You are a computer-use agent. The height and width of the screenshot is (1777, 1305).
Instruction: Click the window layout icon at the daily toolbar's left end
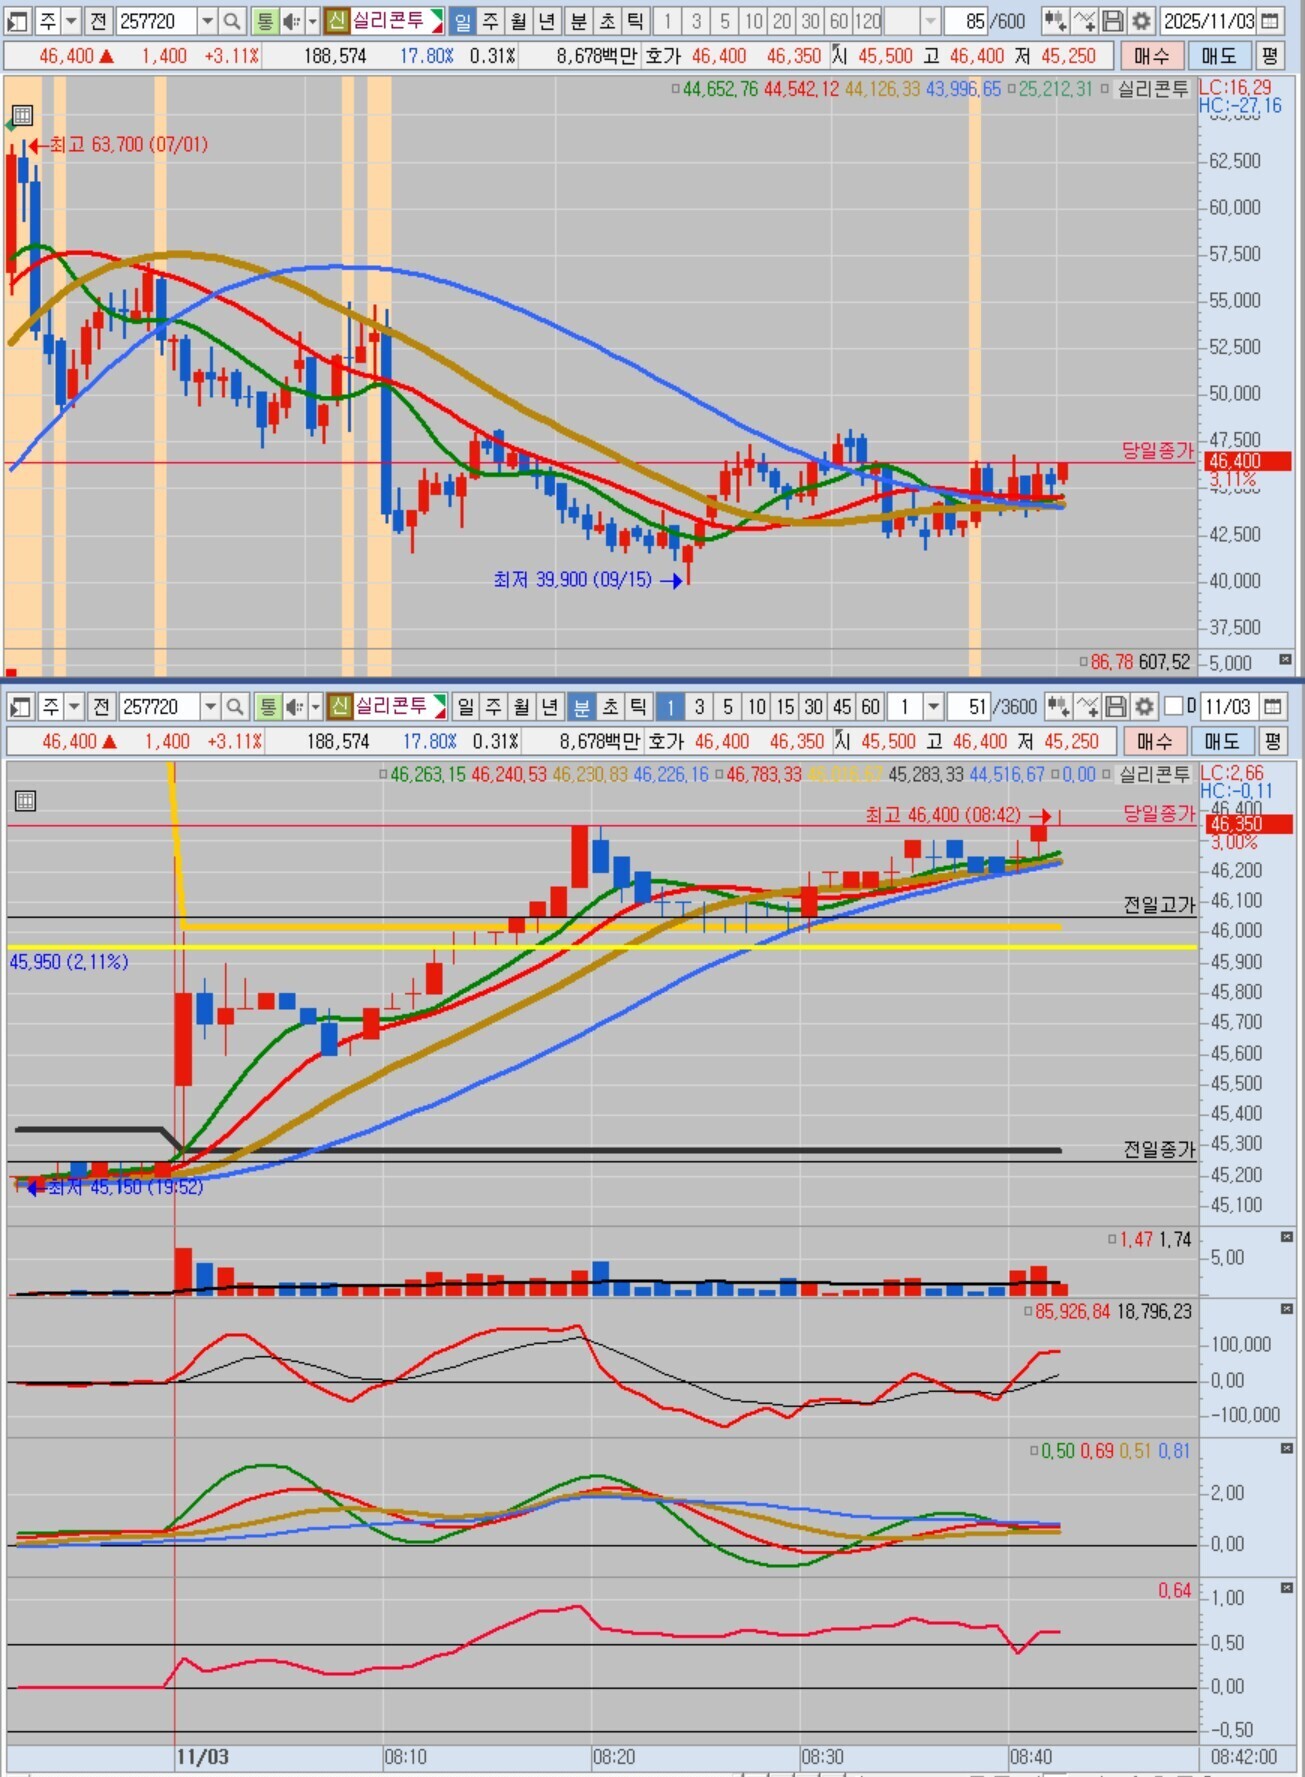(x=17, y=21)
